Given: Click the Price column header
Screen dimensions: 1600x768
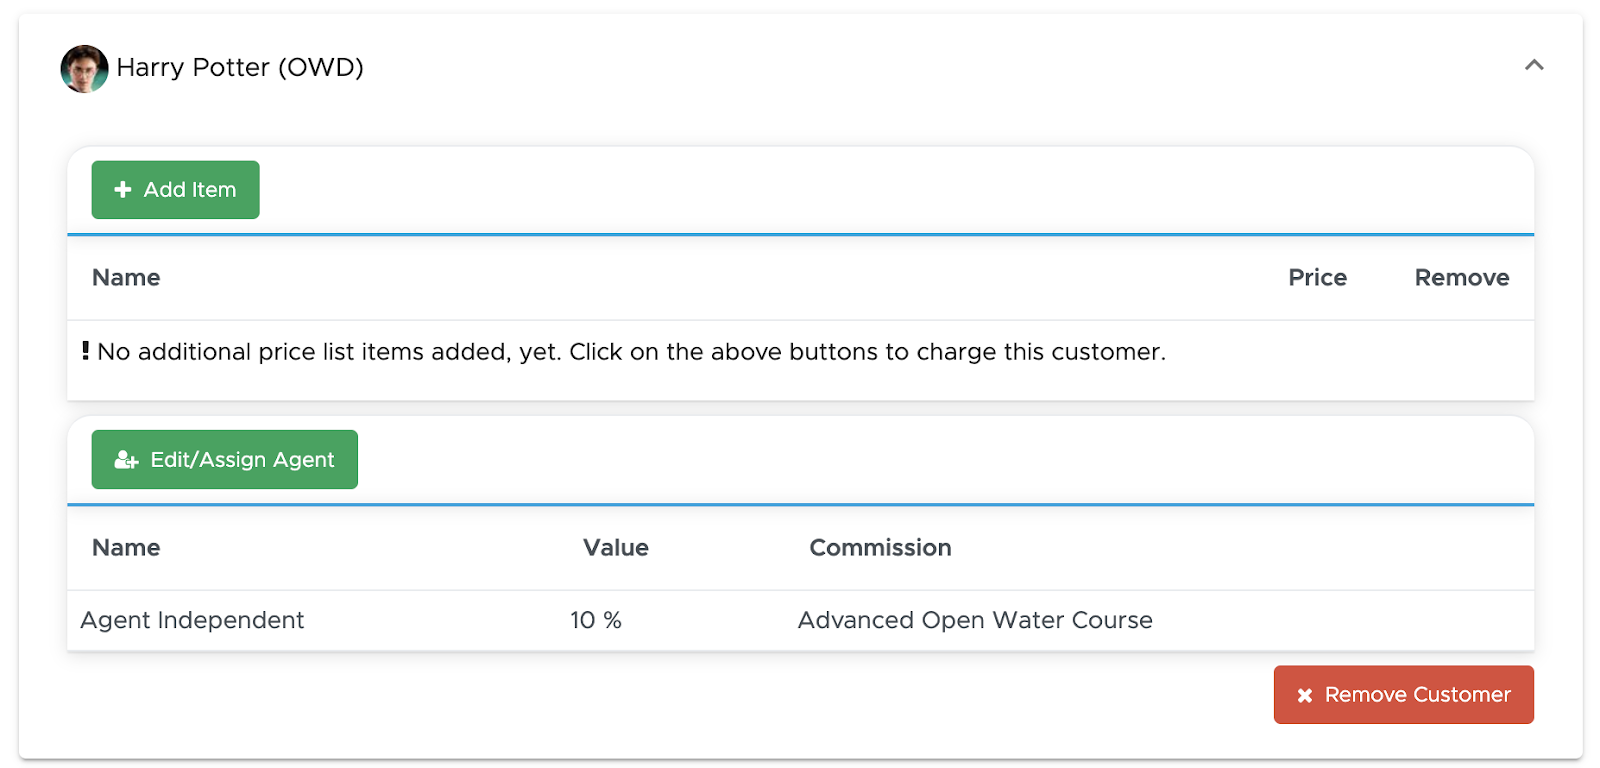Looking at the screenshot, I should point(1317,278).
